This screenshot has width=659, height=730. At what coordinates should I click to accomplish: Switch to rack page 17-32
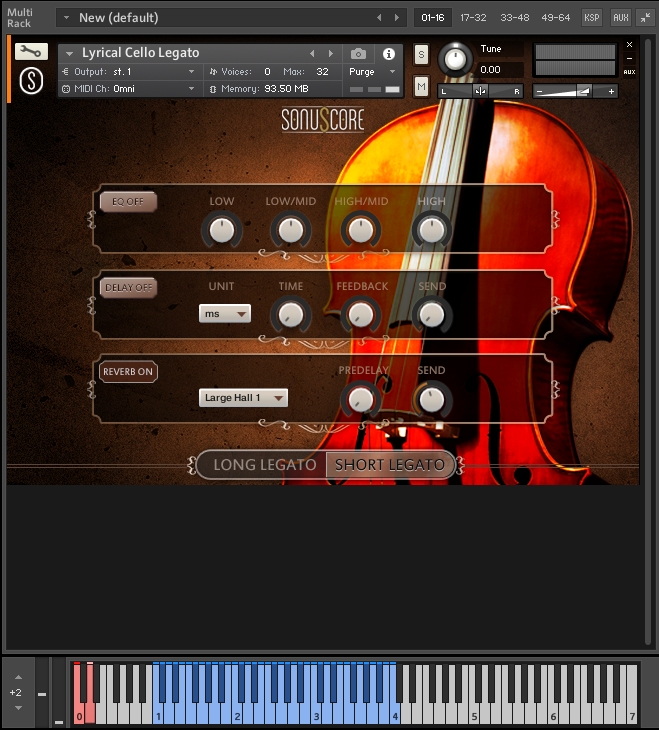click(473, 18)
